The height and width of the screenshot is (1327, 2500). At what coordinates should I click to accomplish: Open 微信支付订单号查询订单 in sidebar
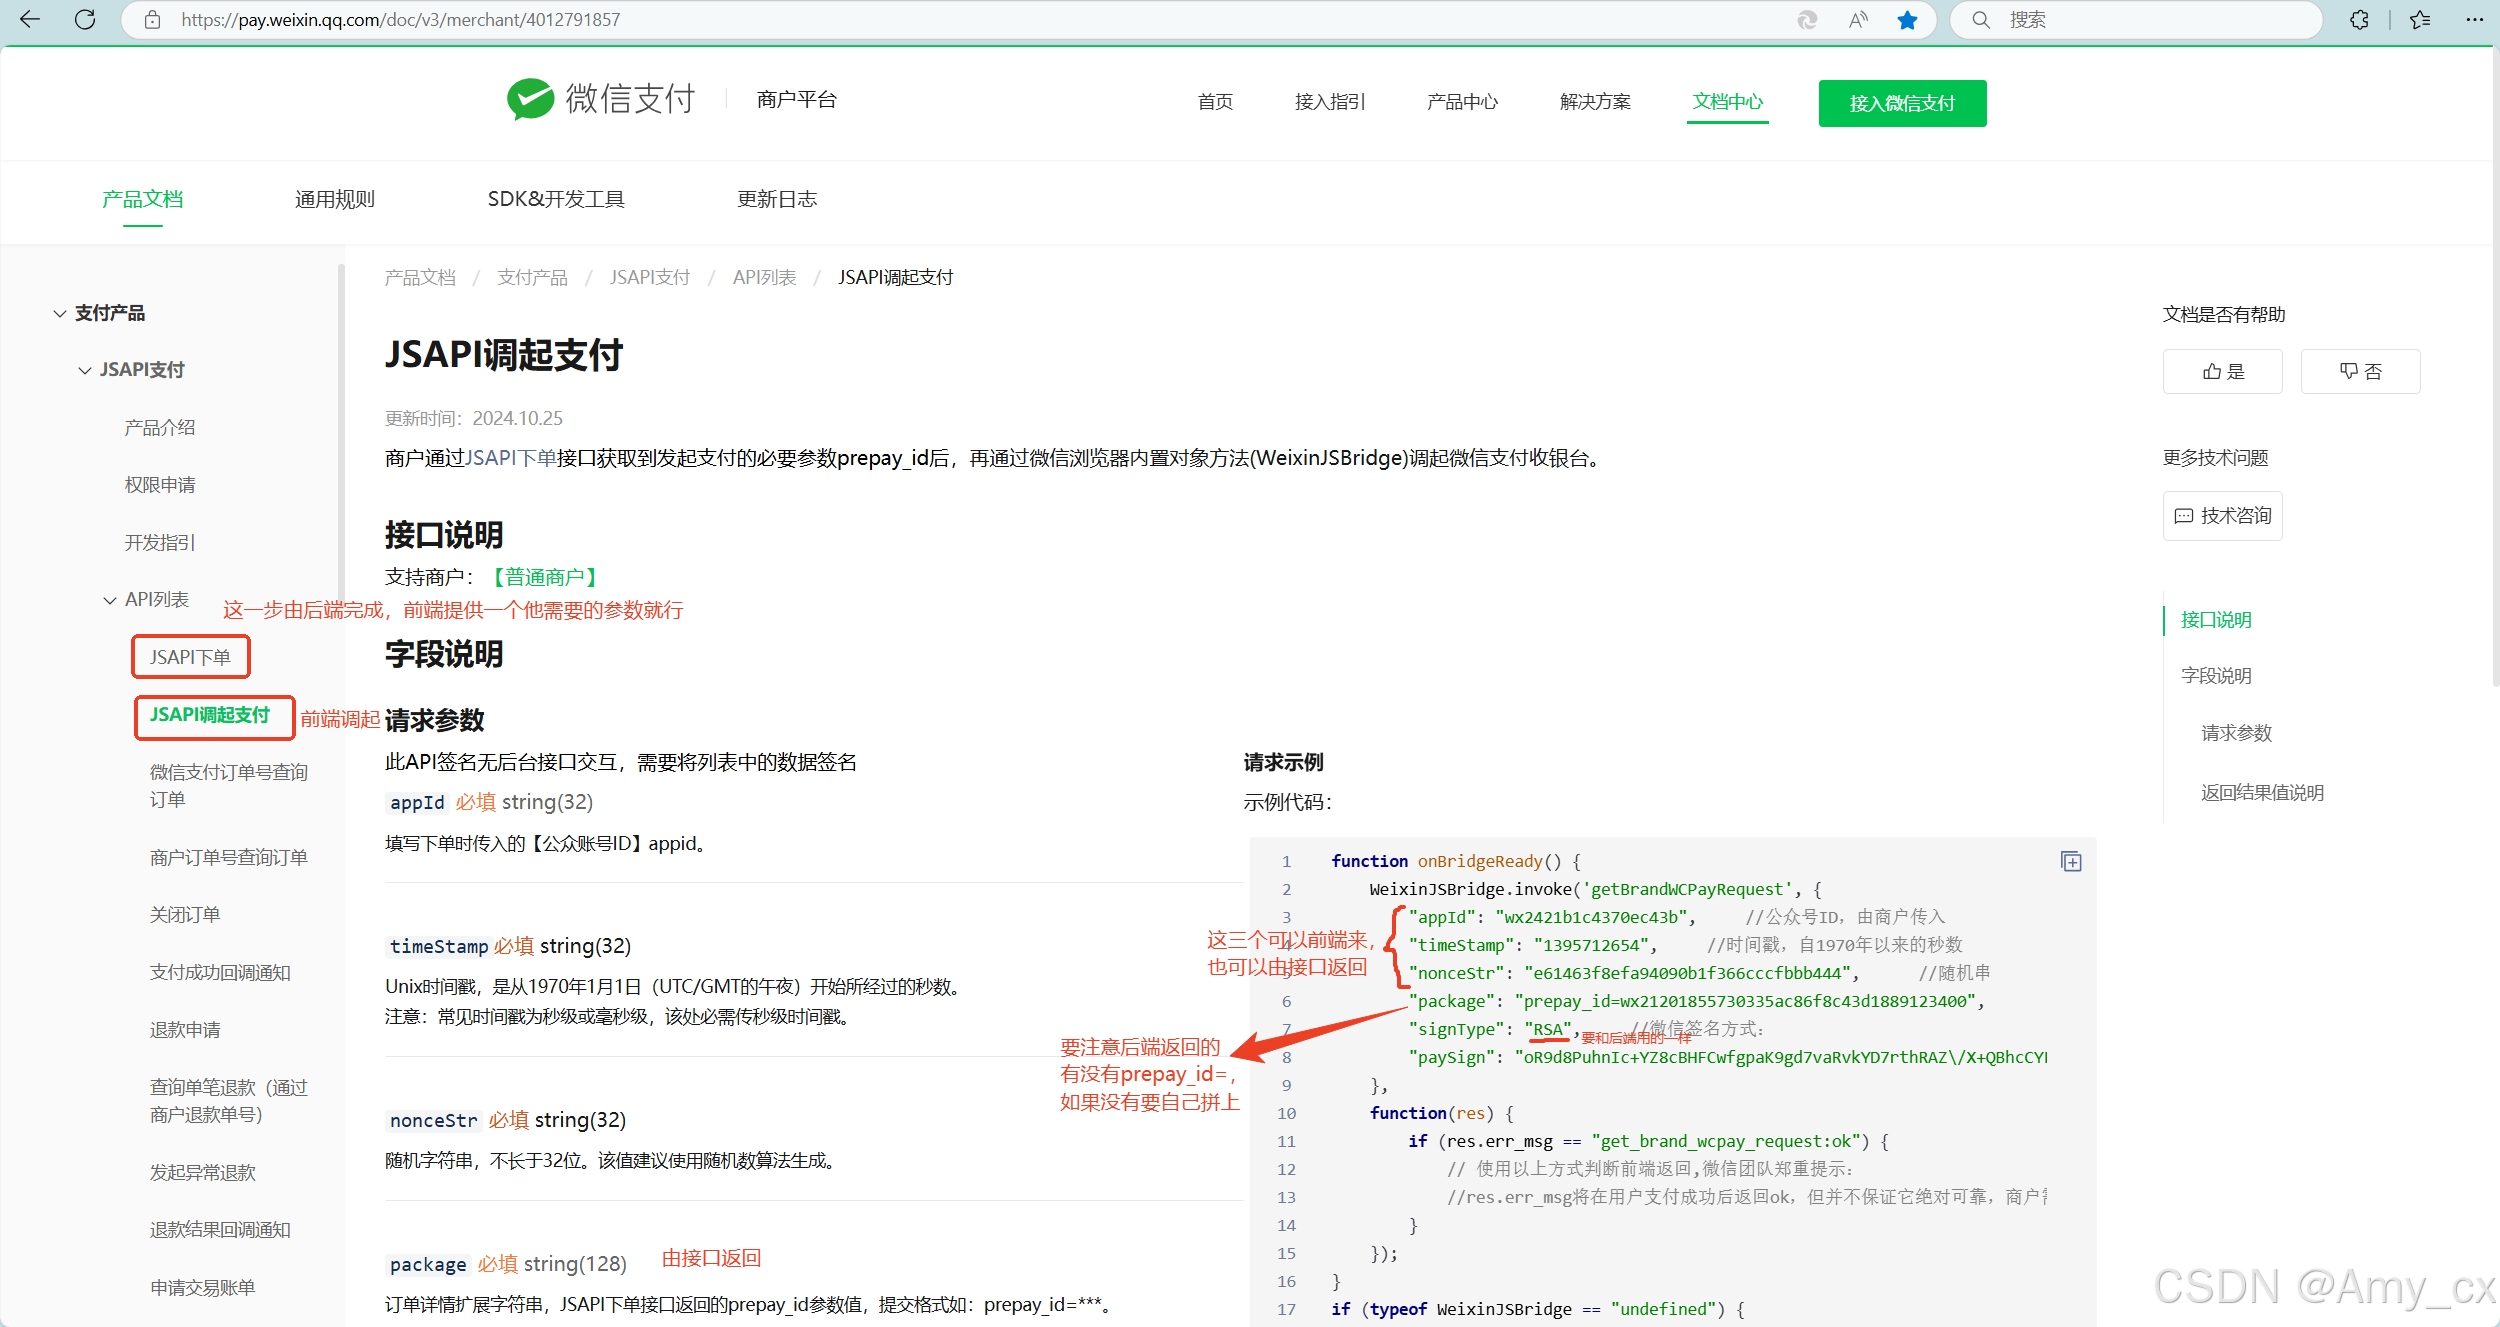[x=229, y=786]
